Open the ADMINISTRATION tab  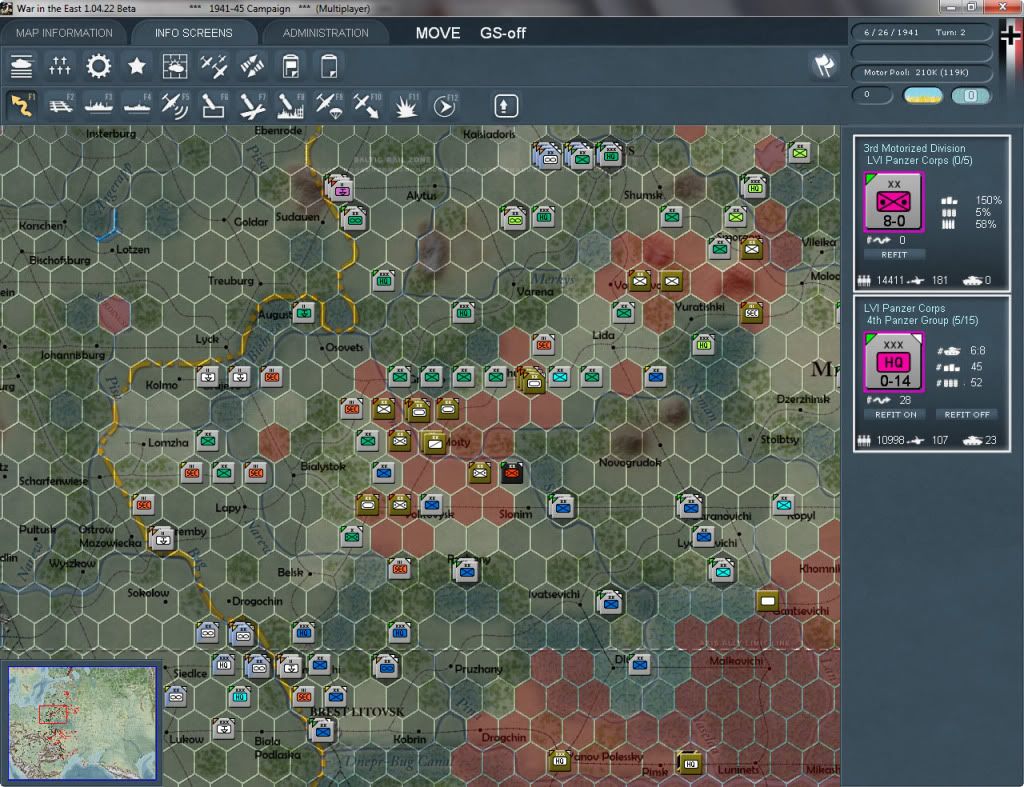click(x=325, y=33)
